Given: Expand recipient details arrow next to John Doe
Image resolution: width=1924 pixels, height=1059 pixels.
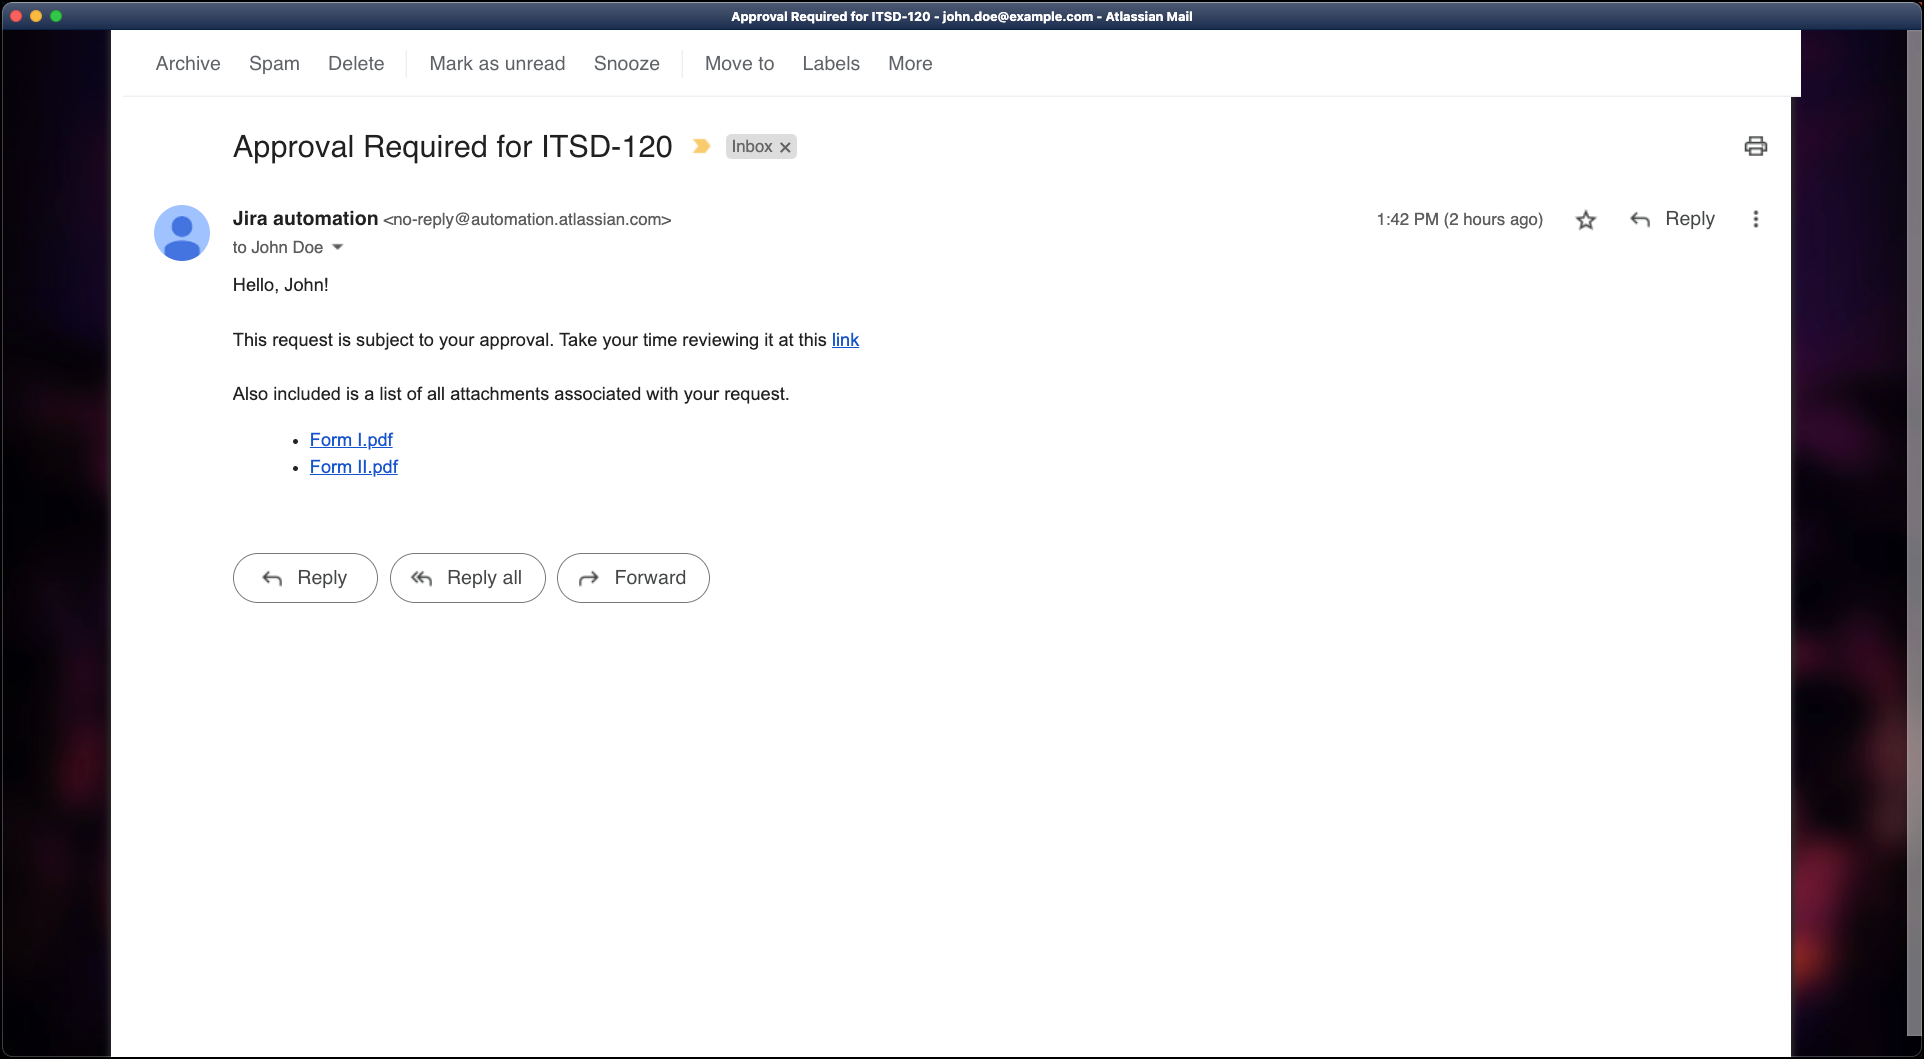Looking at the screenshot, I should (337, 247).
